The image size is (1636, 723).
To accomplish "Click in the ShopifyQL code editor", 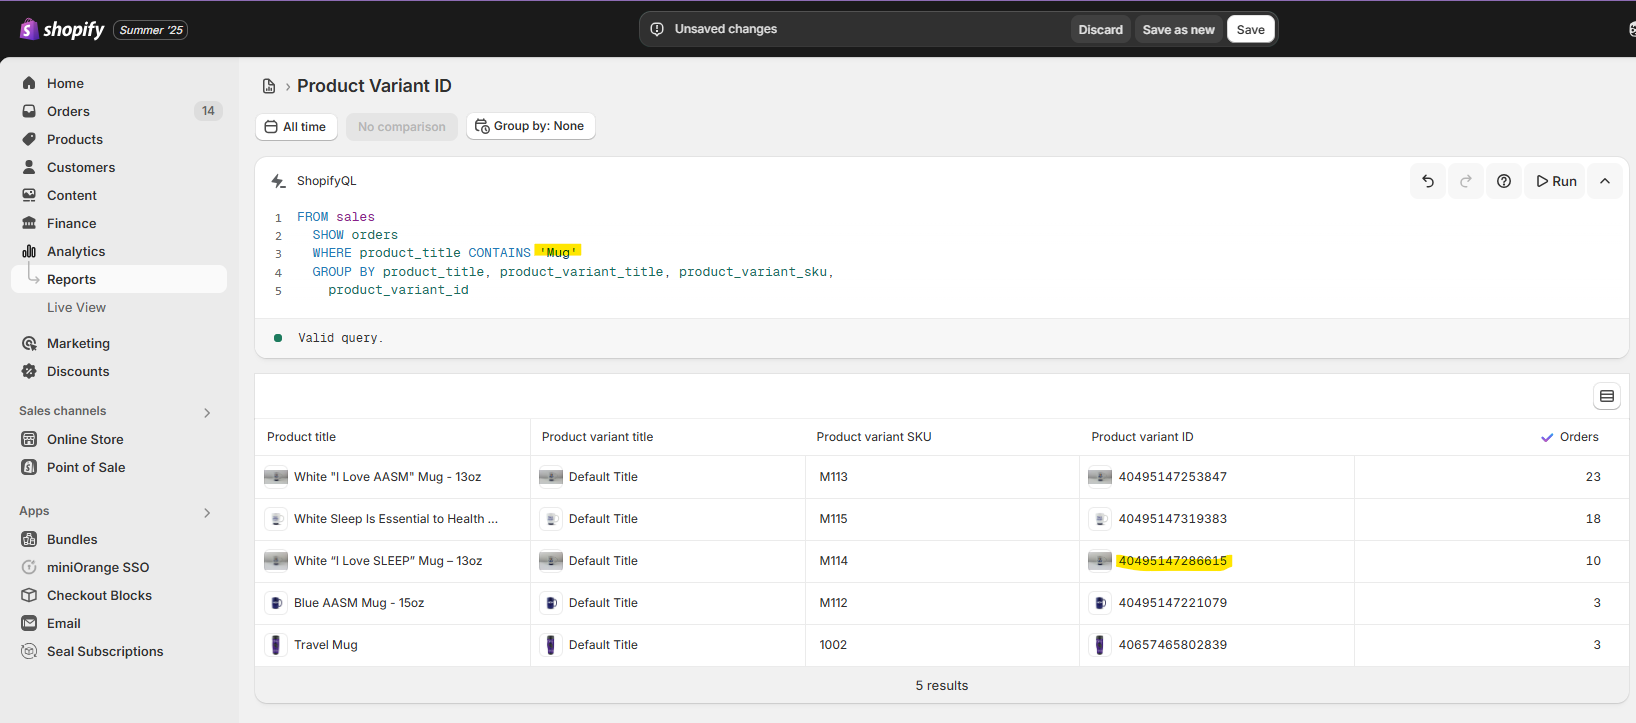I will (940, 254).
